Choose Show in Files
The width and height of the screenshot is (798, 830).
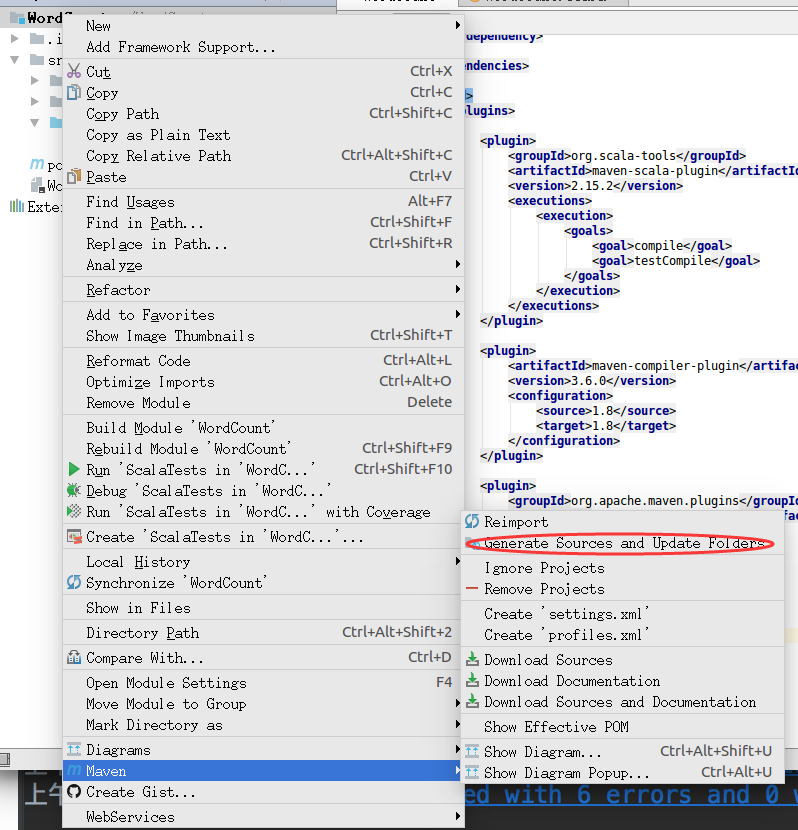263,608
